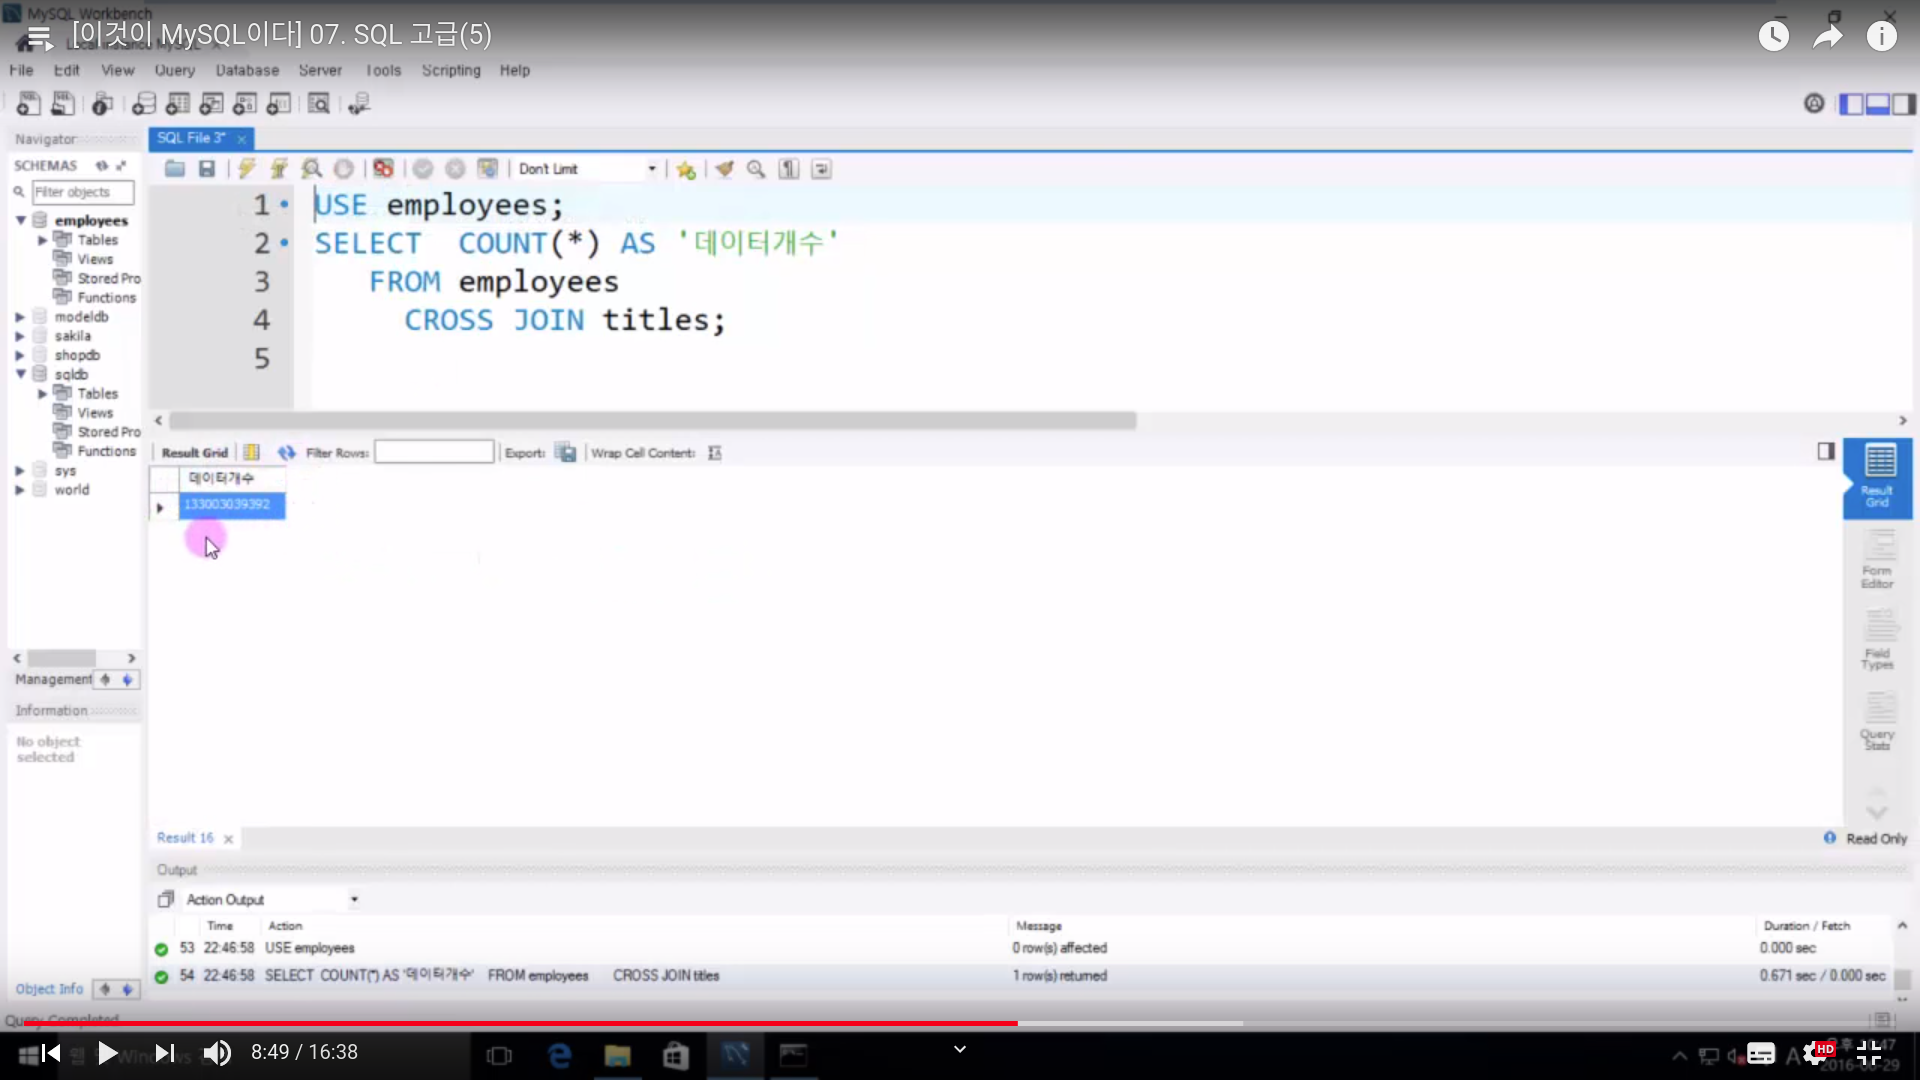
Task: Beautify query with the broom icon
Action: 724,169
